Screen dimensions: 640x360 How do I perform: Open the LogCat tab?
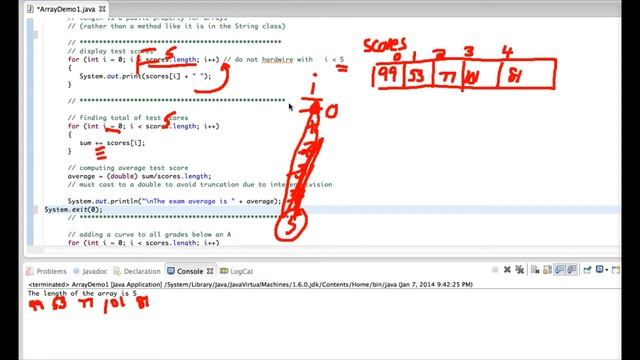(x=237, y=271)
